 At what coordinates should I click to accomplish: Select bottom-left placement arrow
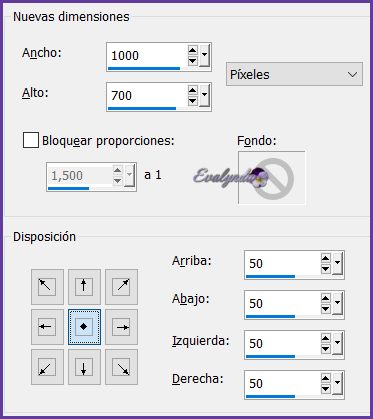point(47,367)
